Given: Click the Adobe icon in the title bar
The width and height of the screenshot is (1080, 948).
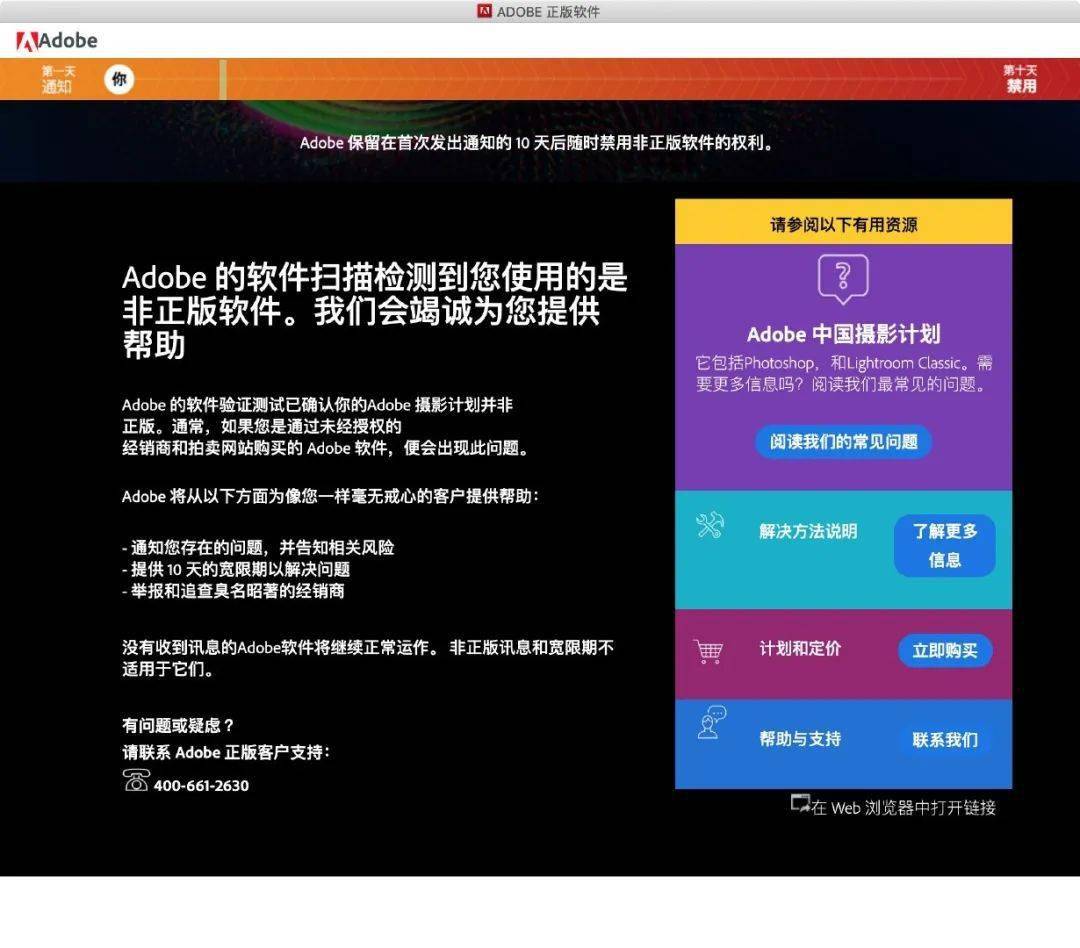Looking at the screenshot, I should tap(484, 11).
